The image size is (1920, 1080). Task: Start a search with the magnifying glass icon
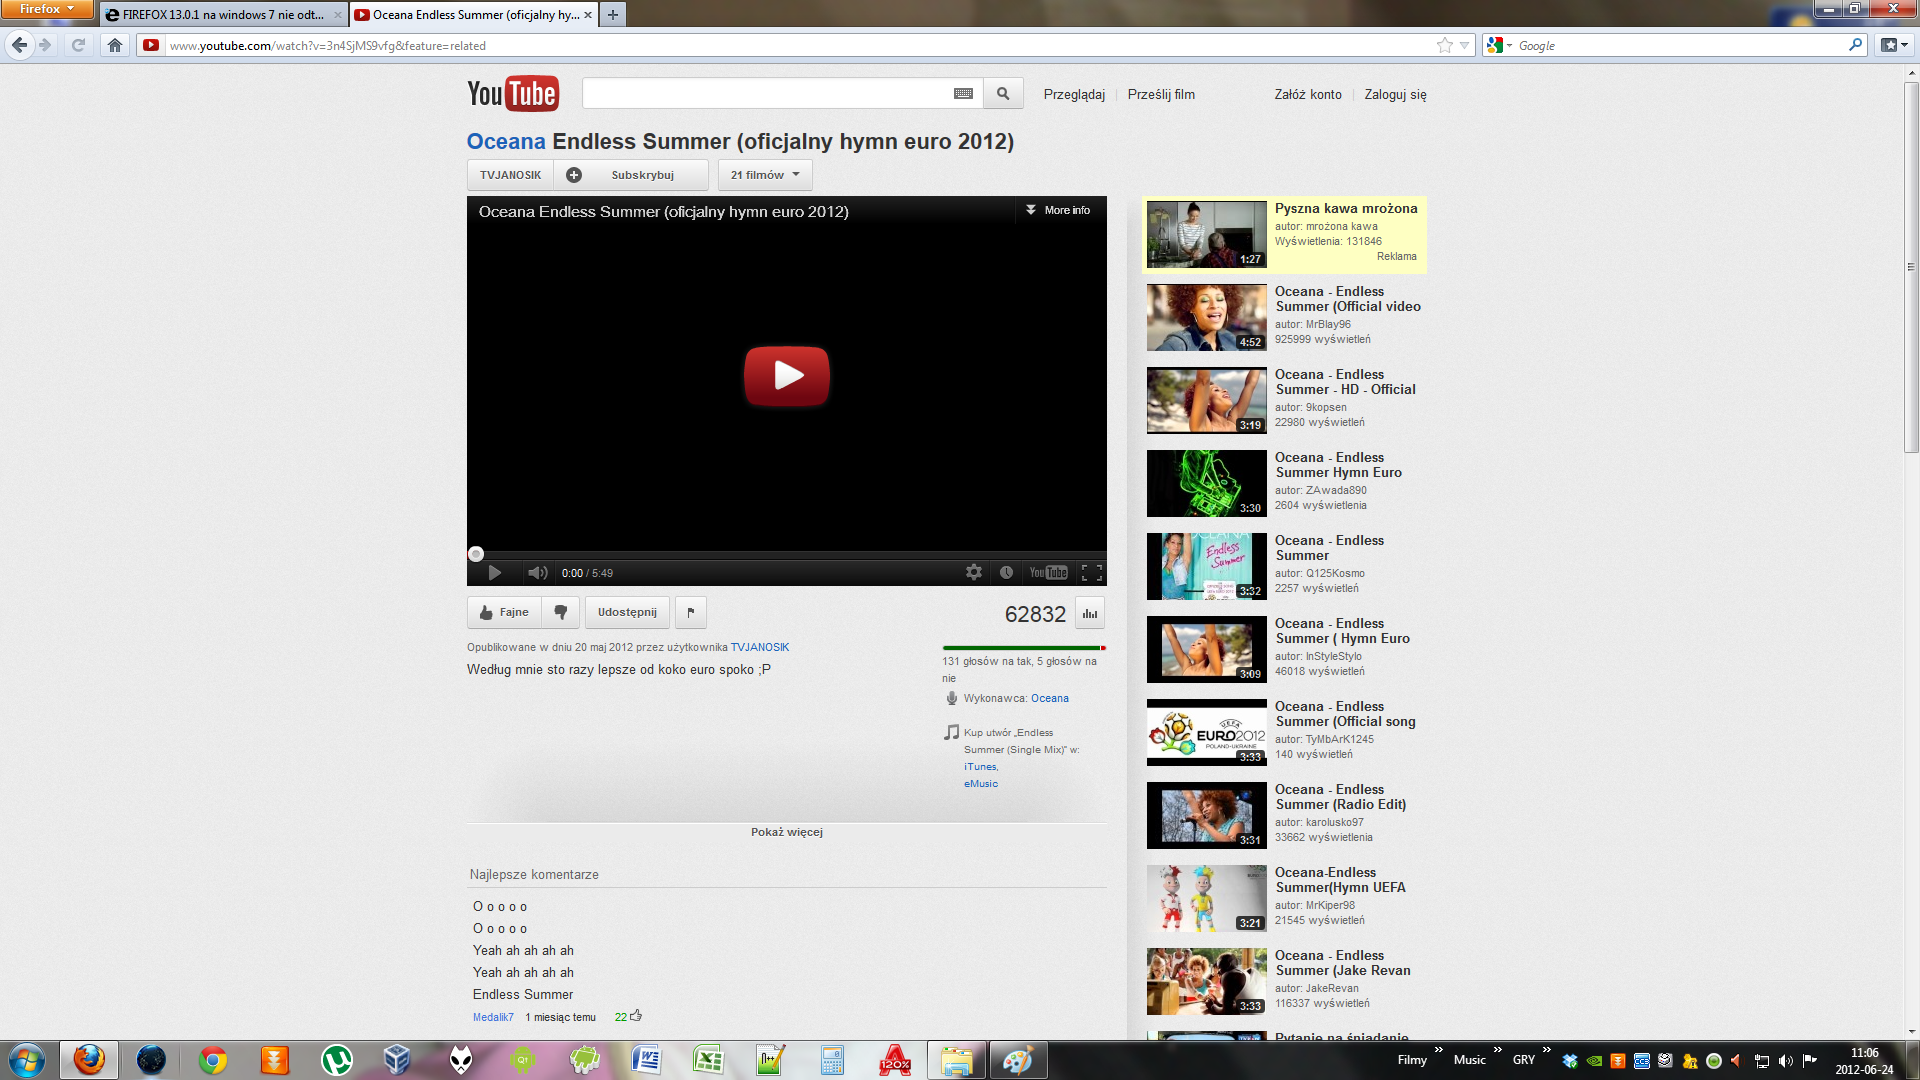[1003, 92]
